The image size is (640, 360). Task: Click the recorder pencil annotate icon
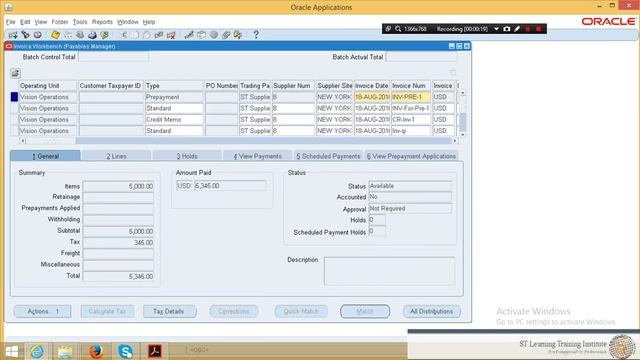[x=517, y=29]
